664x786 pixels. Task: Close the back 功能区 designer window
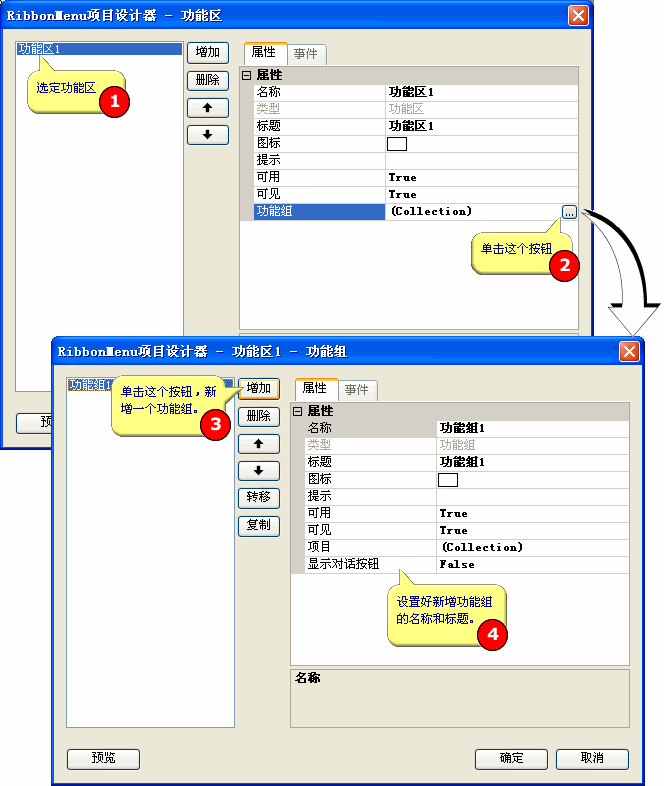[578, 15]
